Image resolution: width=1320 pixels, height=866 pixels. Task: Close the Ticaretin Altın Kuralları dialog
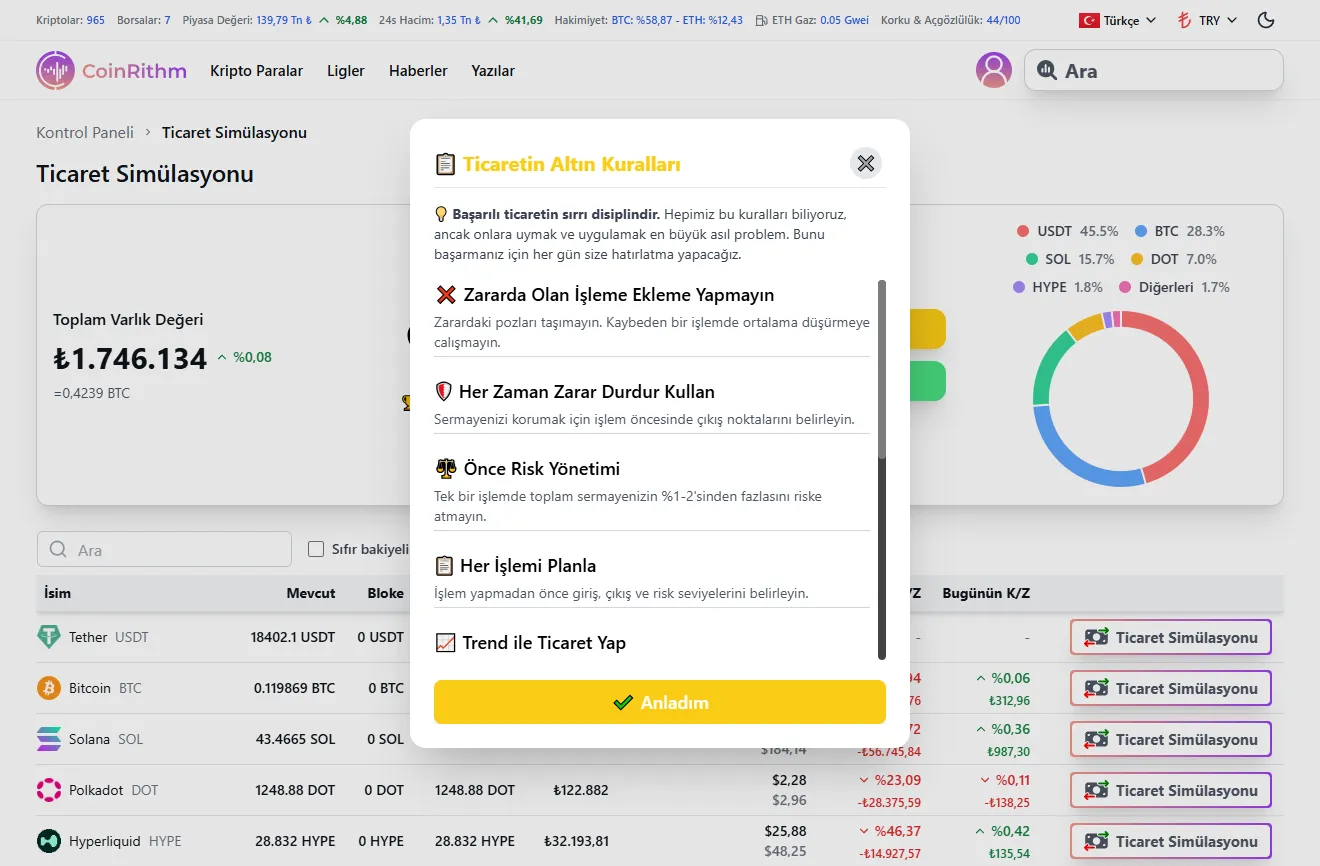click(865, 163)
